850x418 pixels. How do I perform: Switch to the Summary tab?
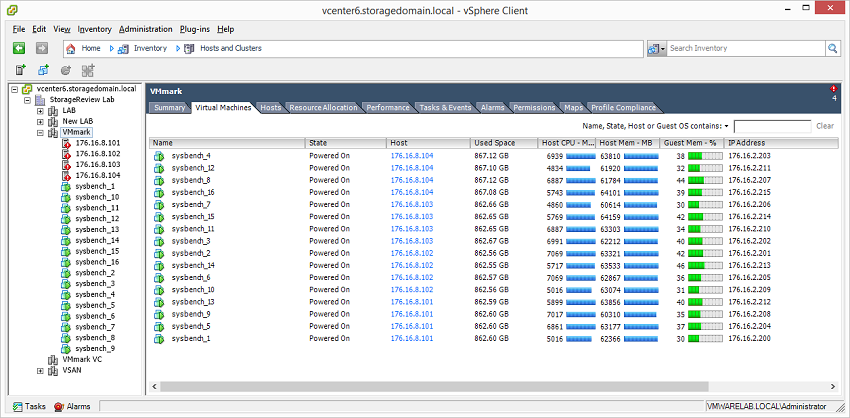[x=170, y=107]
